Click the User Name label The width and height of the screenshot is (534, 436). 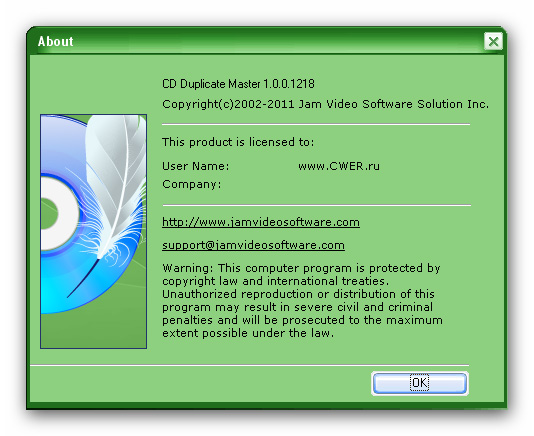click(196, 166)
